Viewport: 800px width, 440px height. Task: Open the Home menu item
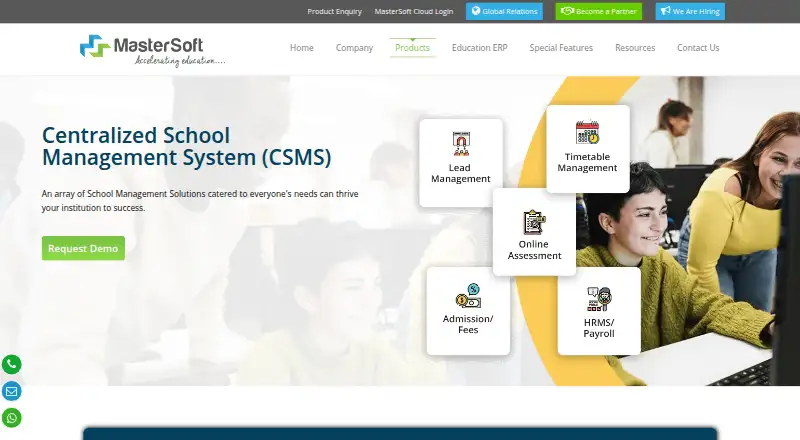point(302,47)
